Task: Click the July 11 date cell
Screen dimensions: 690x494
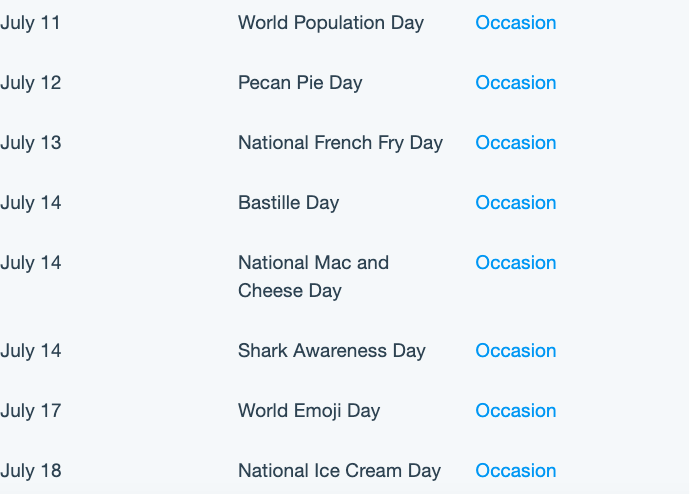Action: (x=30, y=23)
